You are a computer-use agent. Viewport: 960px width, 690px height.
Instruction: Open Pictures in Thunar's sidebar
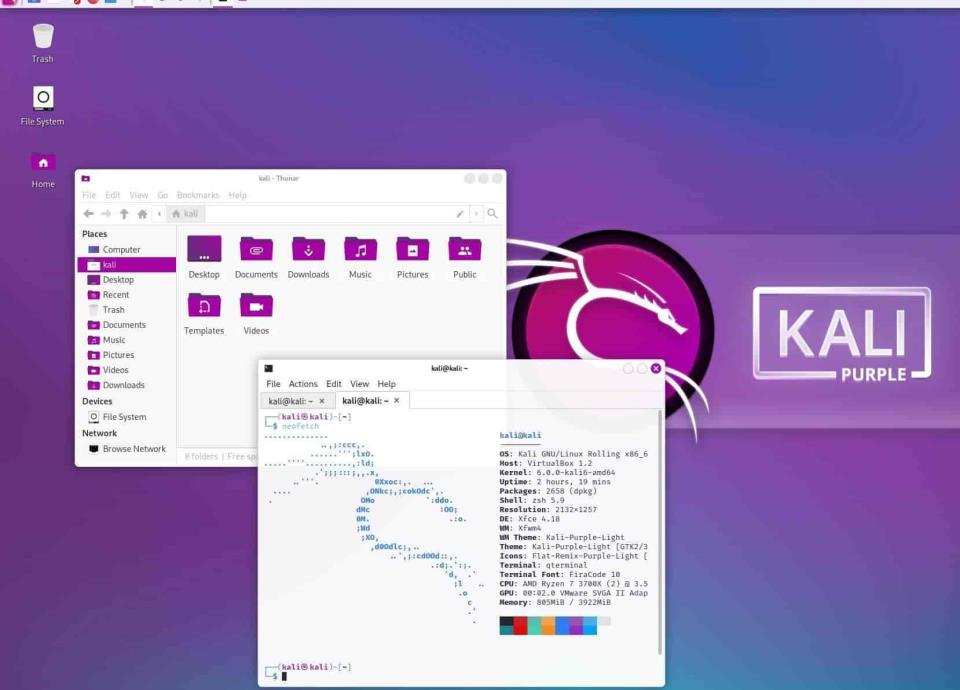click(127, 354)
